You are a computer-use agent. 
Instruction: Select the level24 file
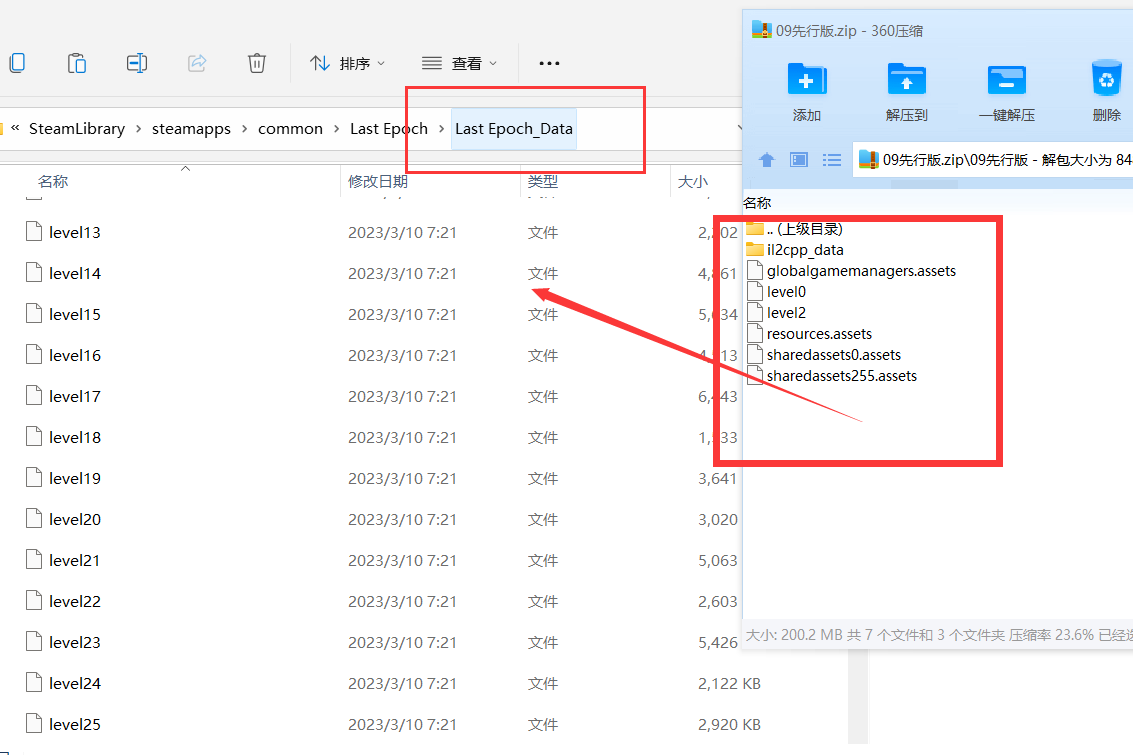74,683
